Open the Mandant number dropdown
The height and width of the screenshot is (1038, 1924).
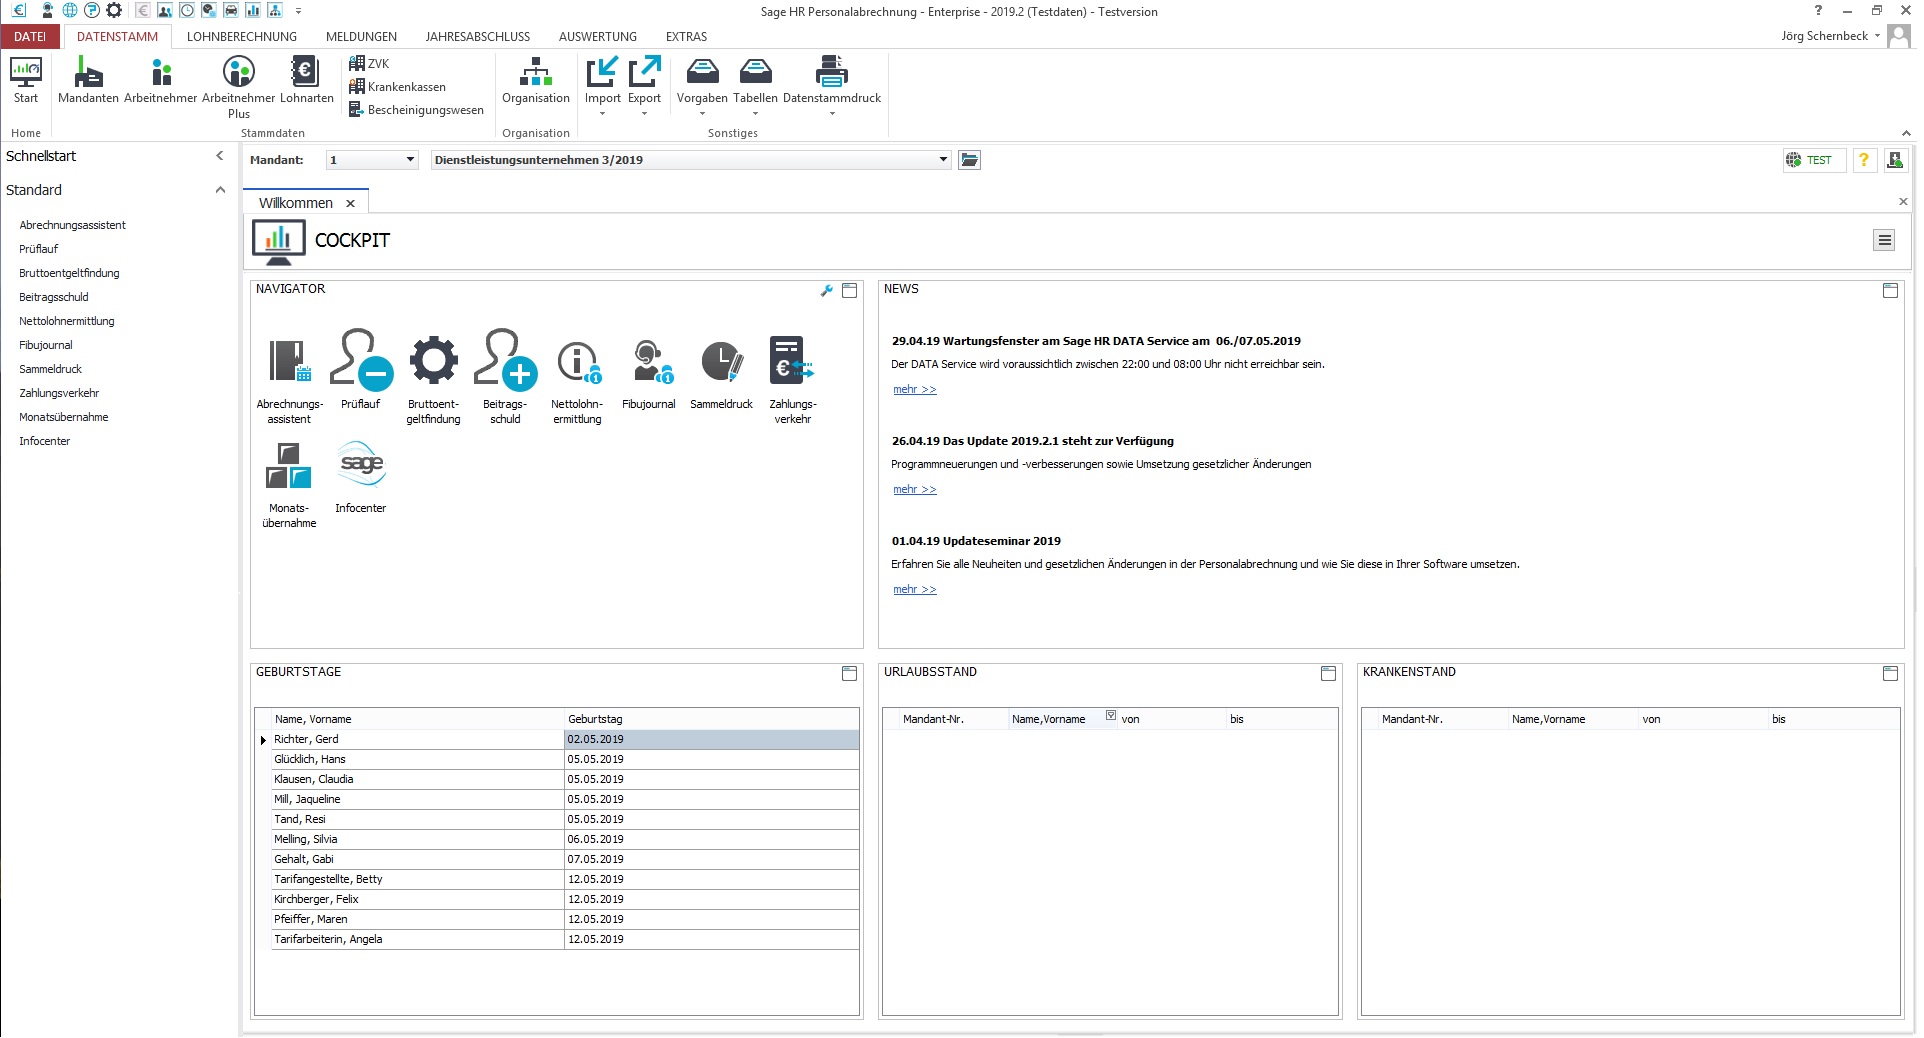[410, 160]
